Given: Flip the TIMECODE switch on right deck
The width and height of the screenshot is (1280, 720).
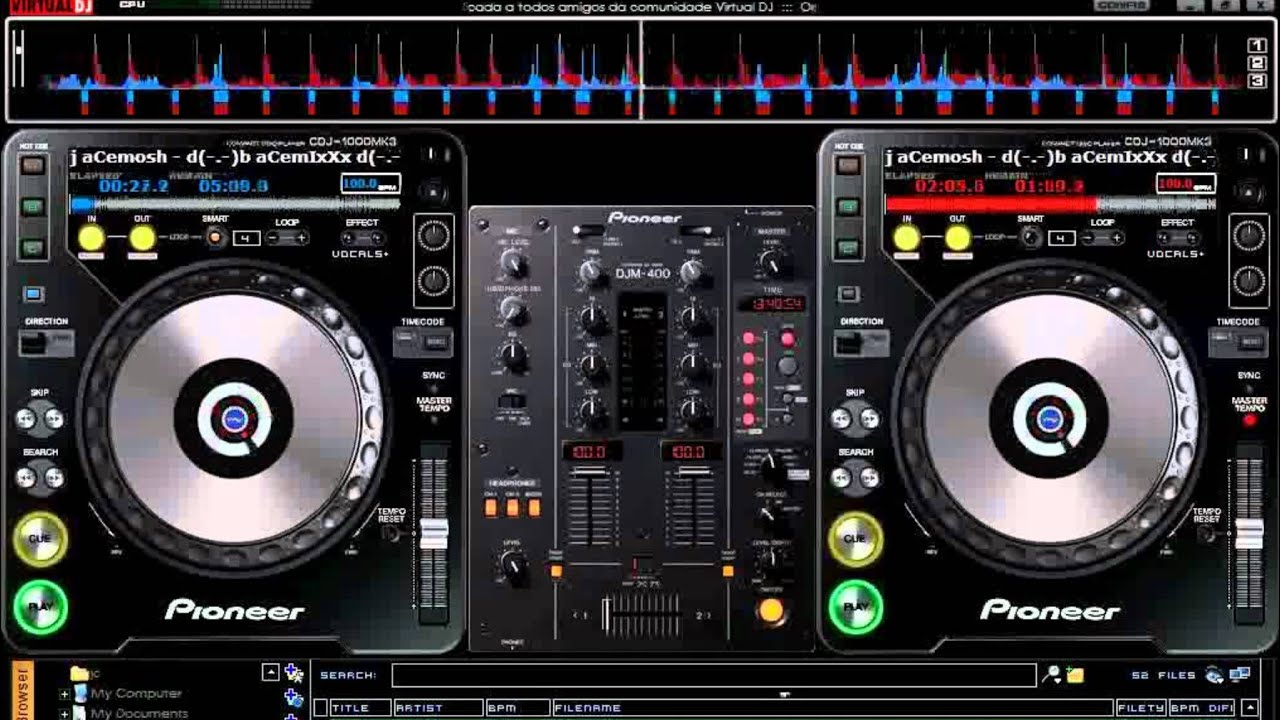Looking at the screenshot, I should click(1237, 343).
